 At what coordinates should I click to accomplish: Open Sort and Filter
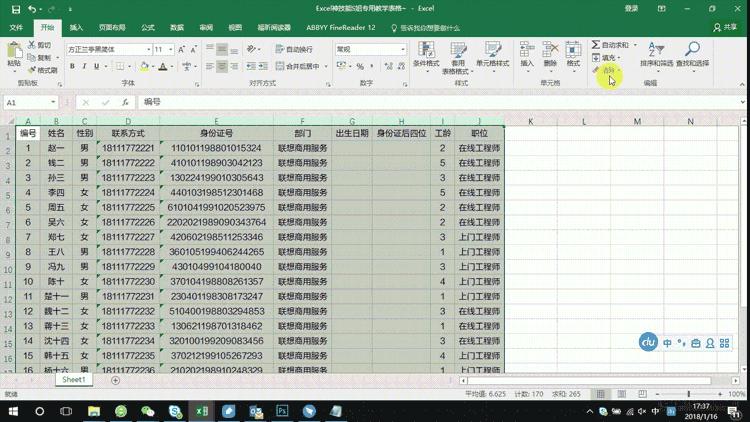656,56
